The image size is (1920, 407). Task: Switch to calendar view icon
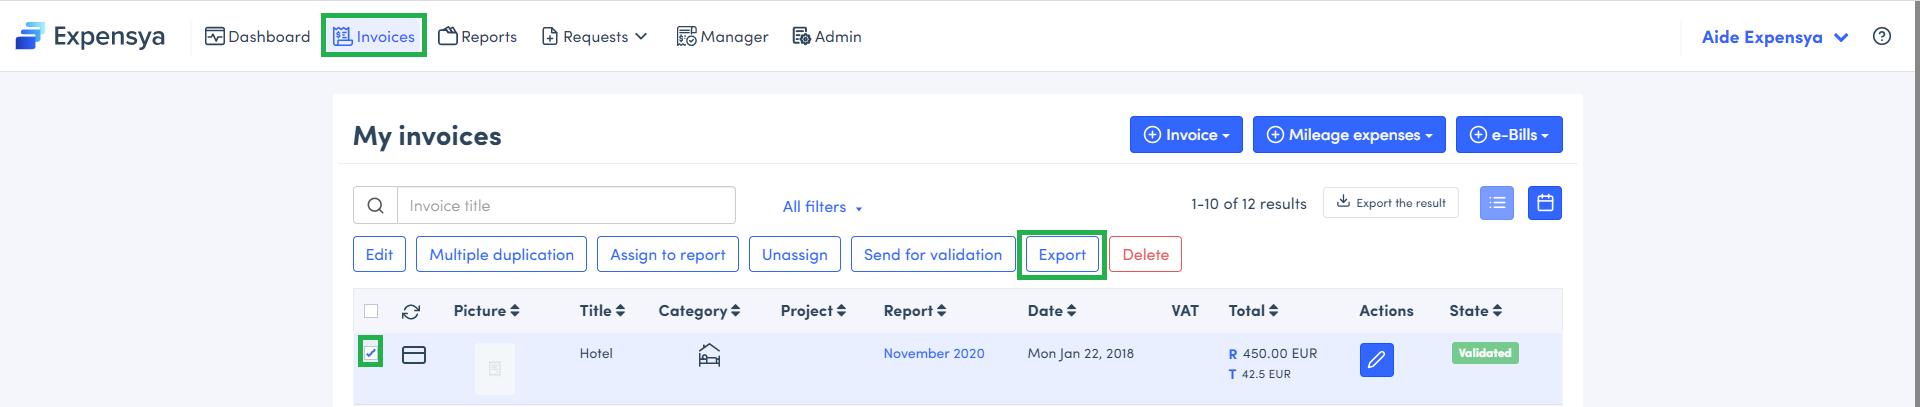point(1544,203)
